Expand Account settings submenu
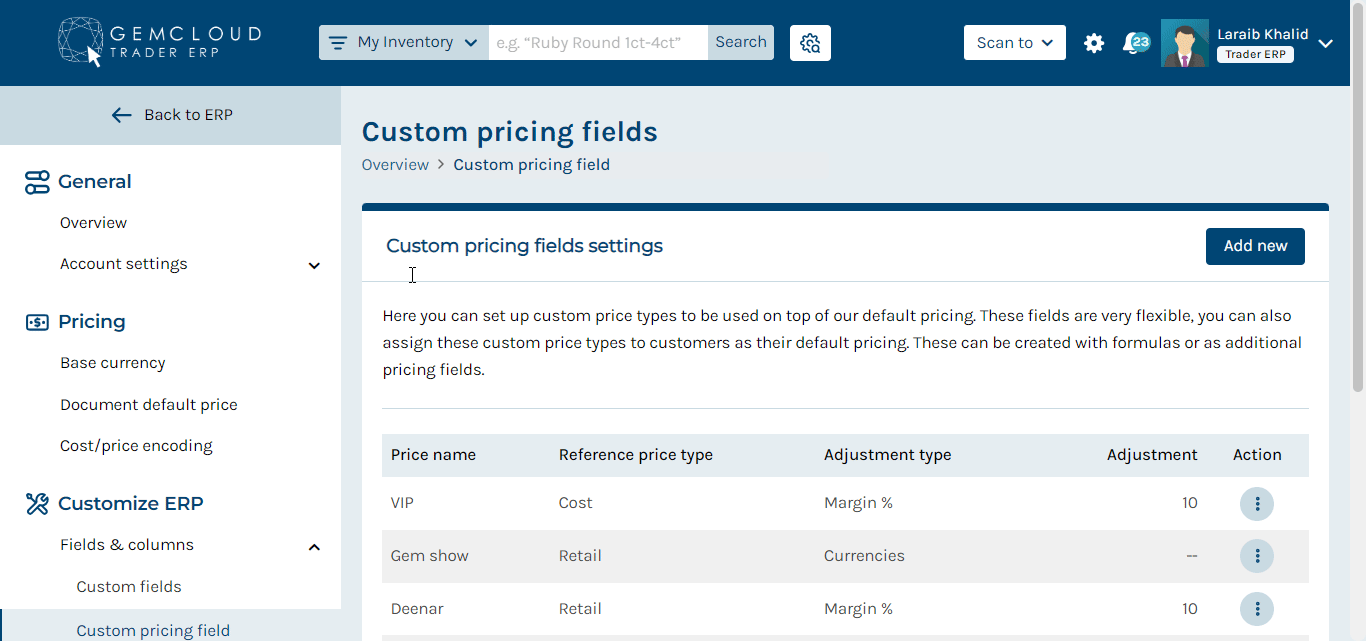1366x641 pixels. 314,265
